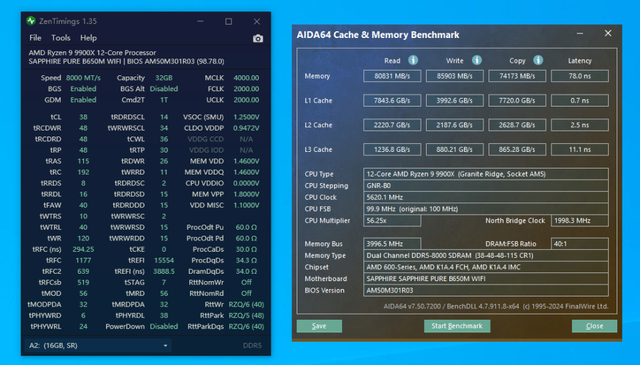Minimize the ZenTimings window
640x365 pixels.
coord(200,21)
